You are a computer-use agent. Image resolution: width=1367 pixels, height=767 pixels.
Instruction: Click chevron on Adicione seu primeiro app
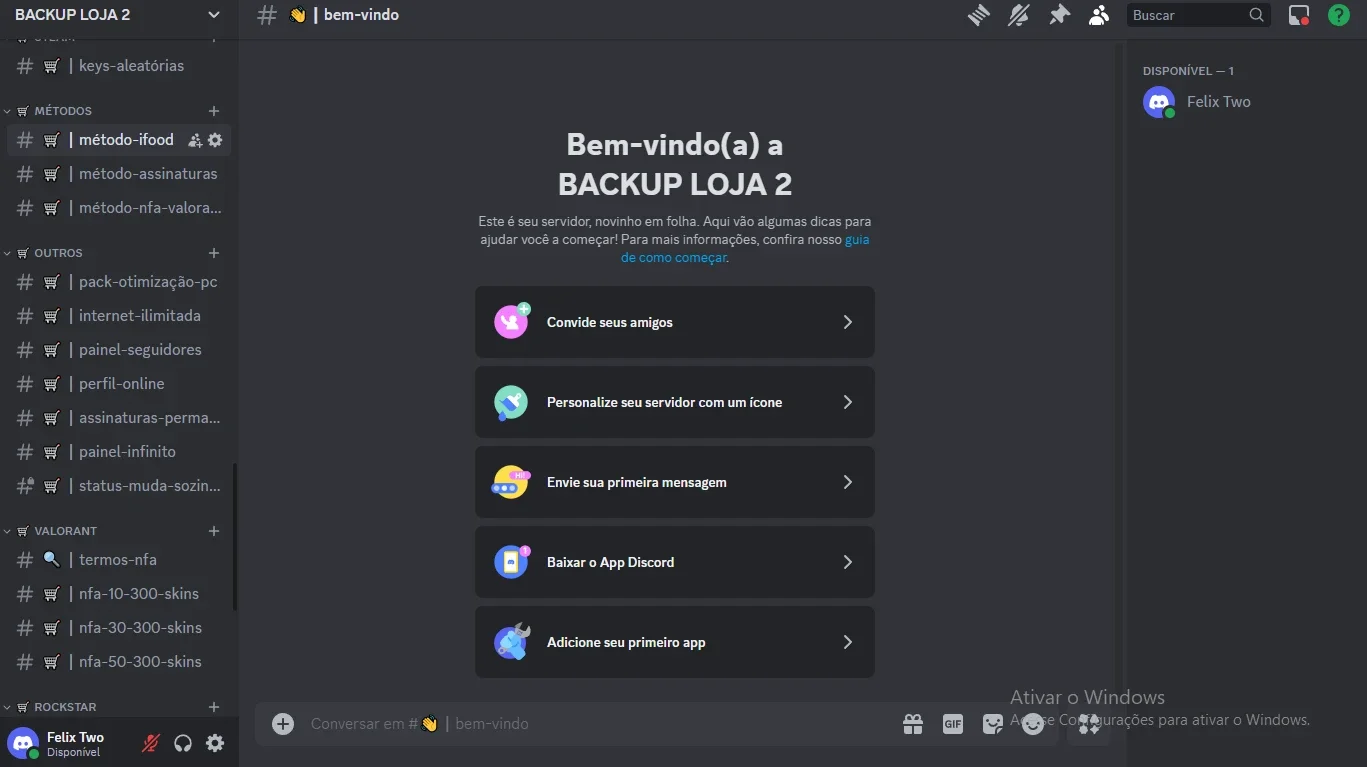click(848, 642)
